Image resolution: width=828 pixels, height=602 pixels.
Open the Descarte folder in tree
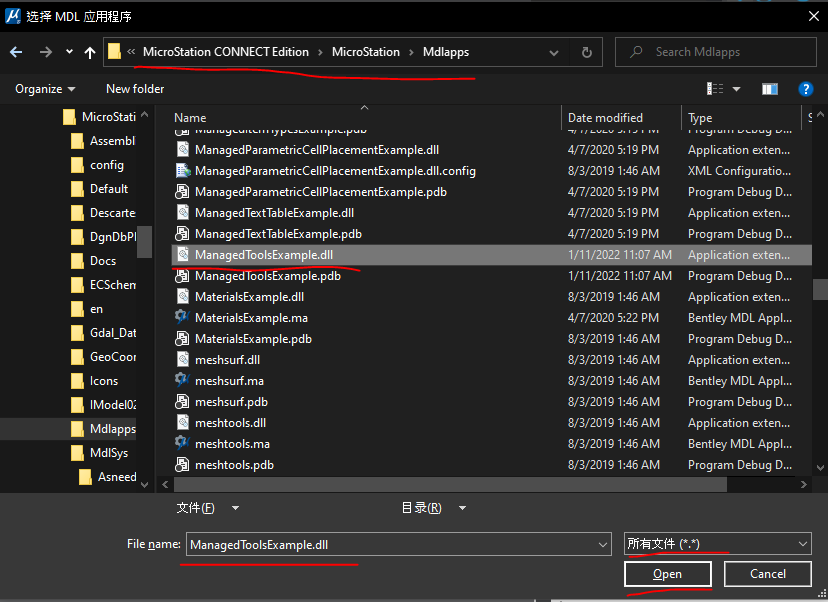103,213
